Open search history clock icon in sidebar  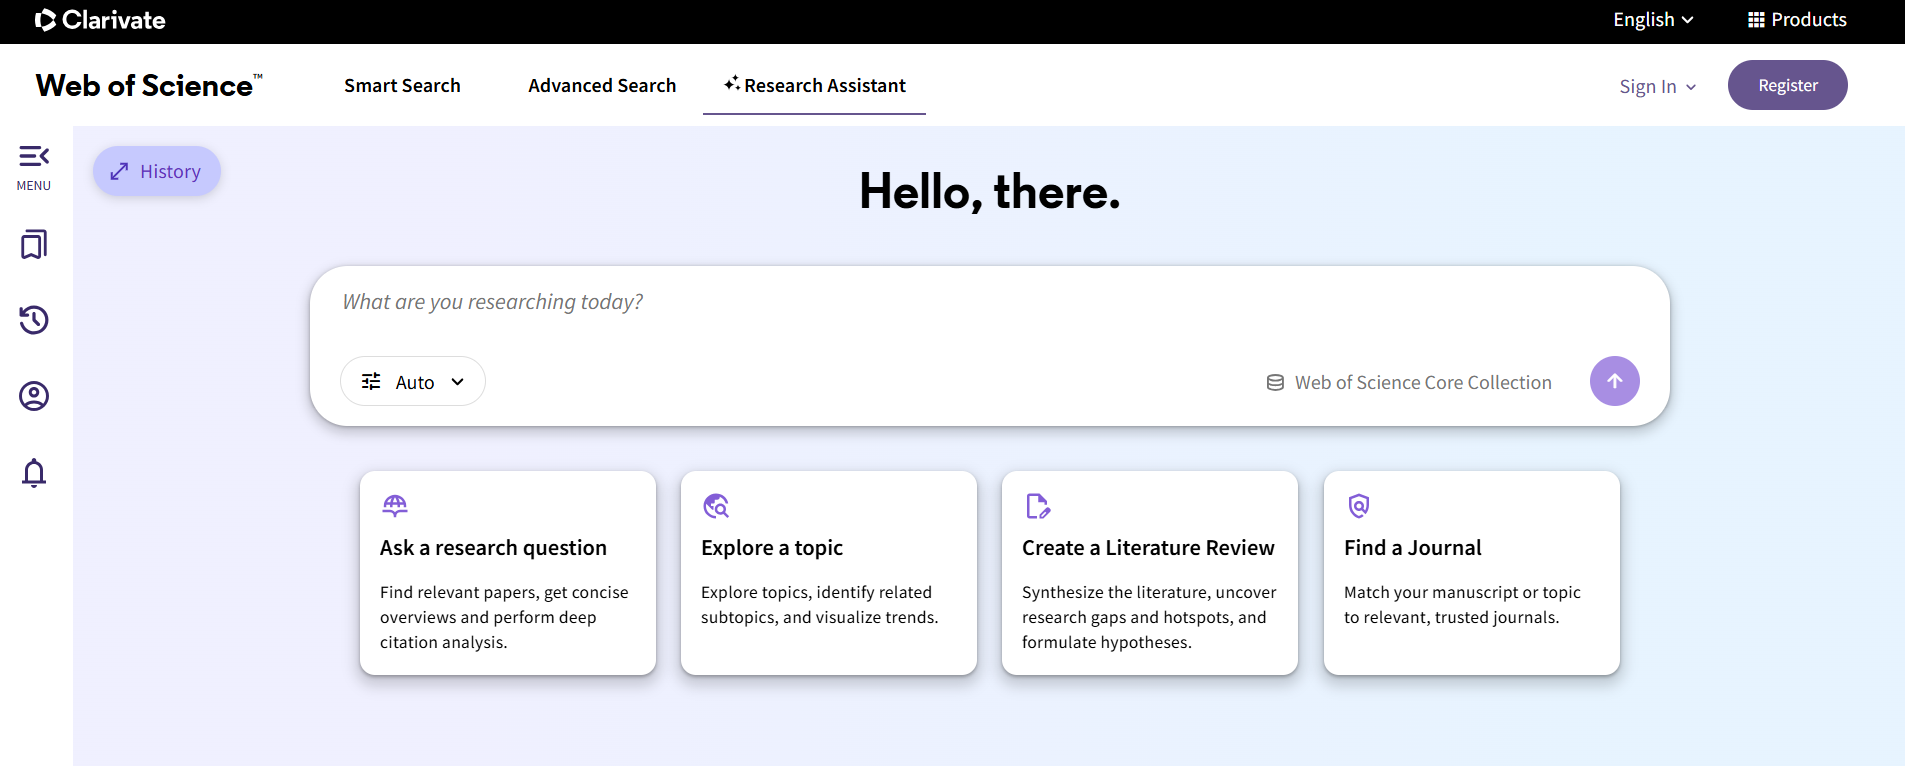(x=34, y=320)
